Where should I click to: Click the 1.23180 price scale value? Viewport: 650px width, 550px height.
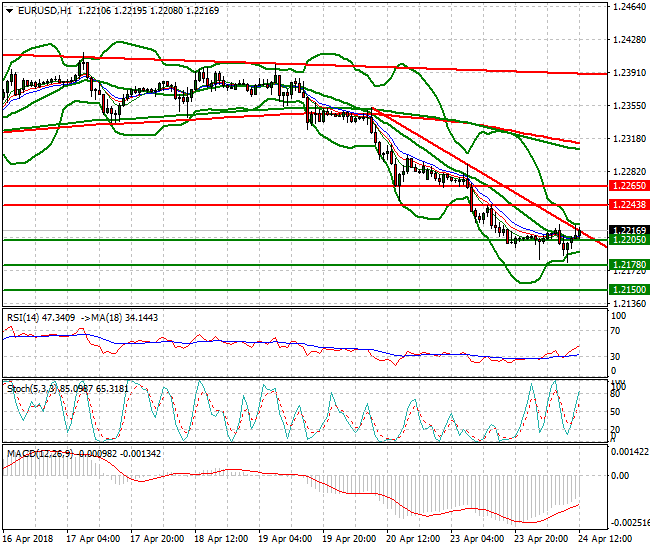coord(629,138)
